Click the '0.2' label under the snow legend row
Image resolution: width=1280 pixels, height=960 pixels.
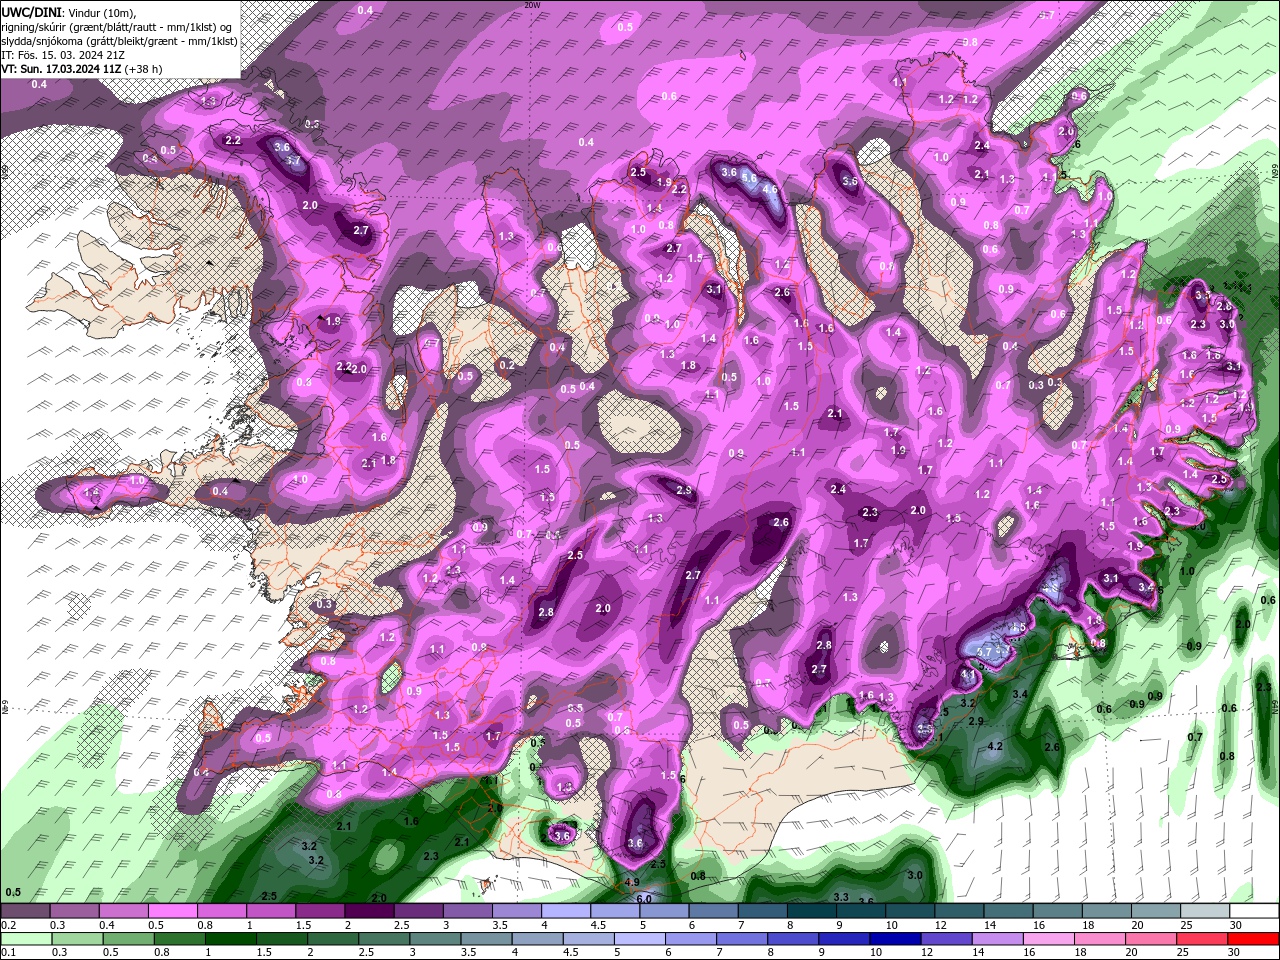point(9,925)
